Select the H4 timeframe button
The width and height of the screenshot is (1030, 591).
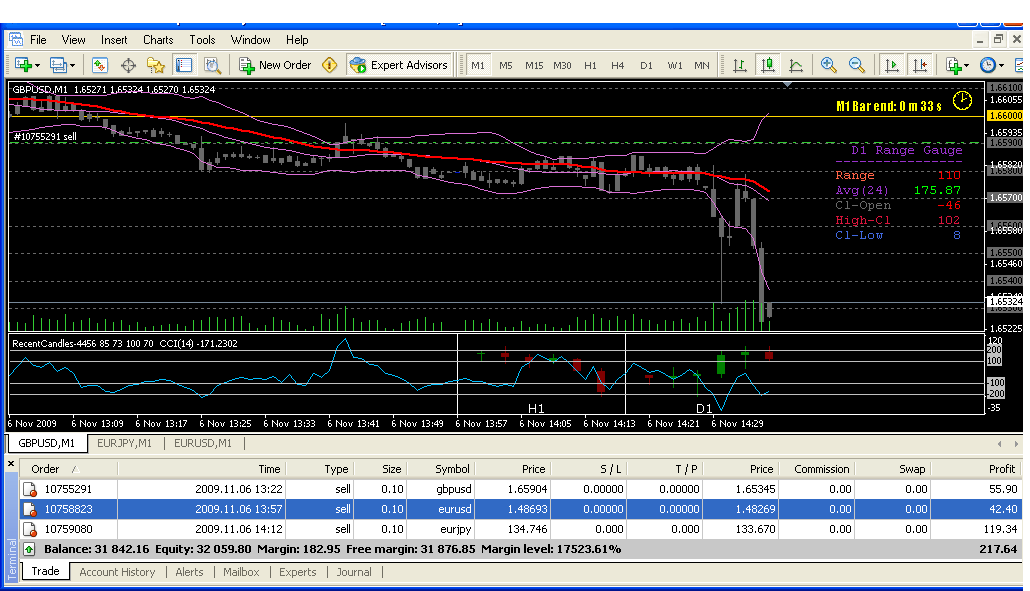tap(618, 65)
